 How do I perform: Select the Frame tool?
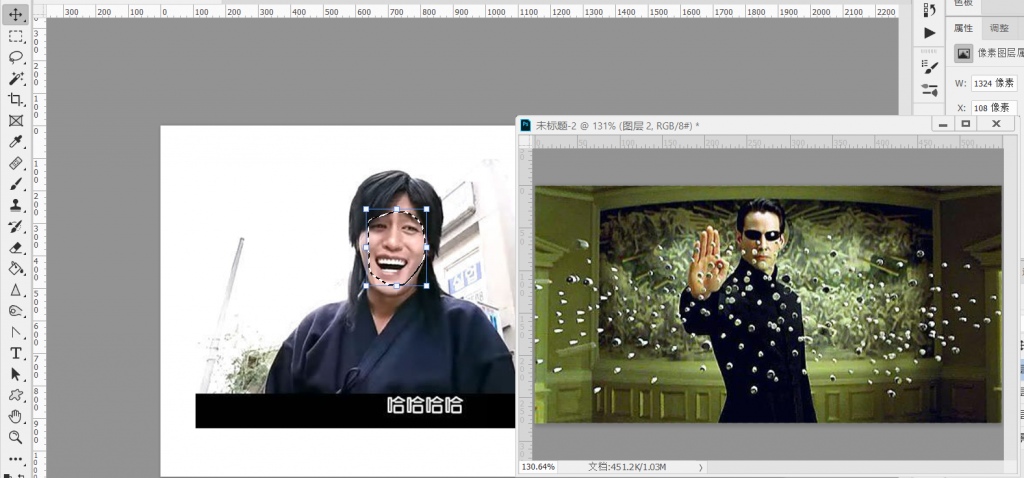click(16, 121)
